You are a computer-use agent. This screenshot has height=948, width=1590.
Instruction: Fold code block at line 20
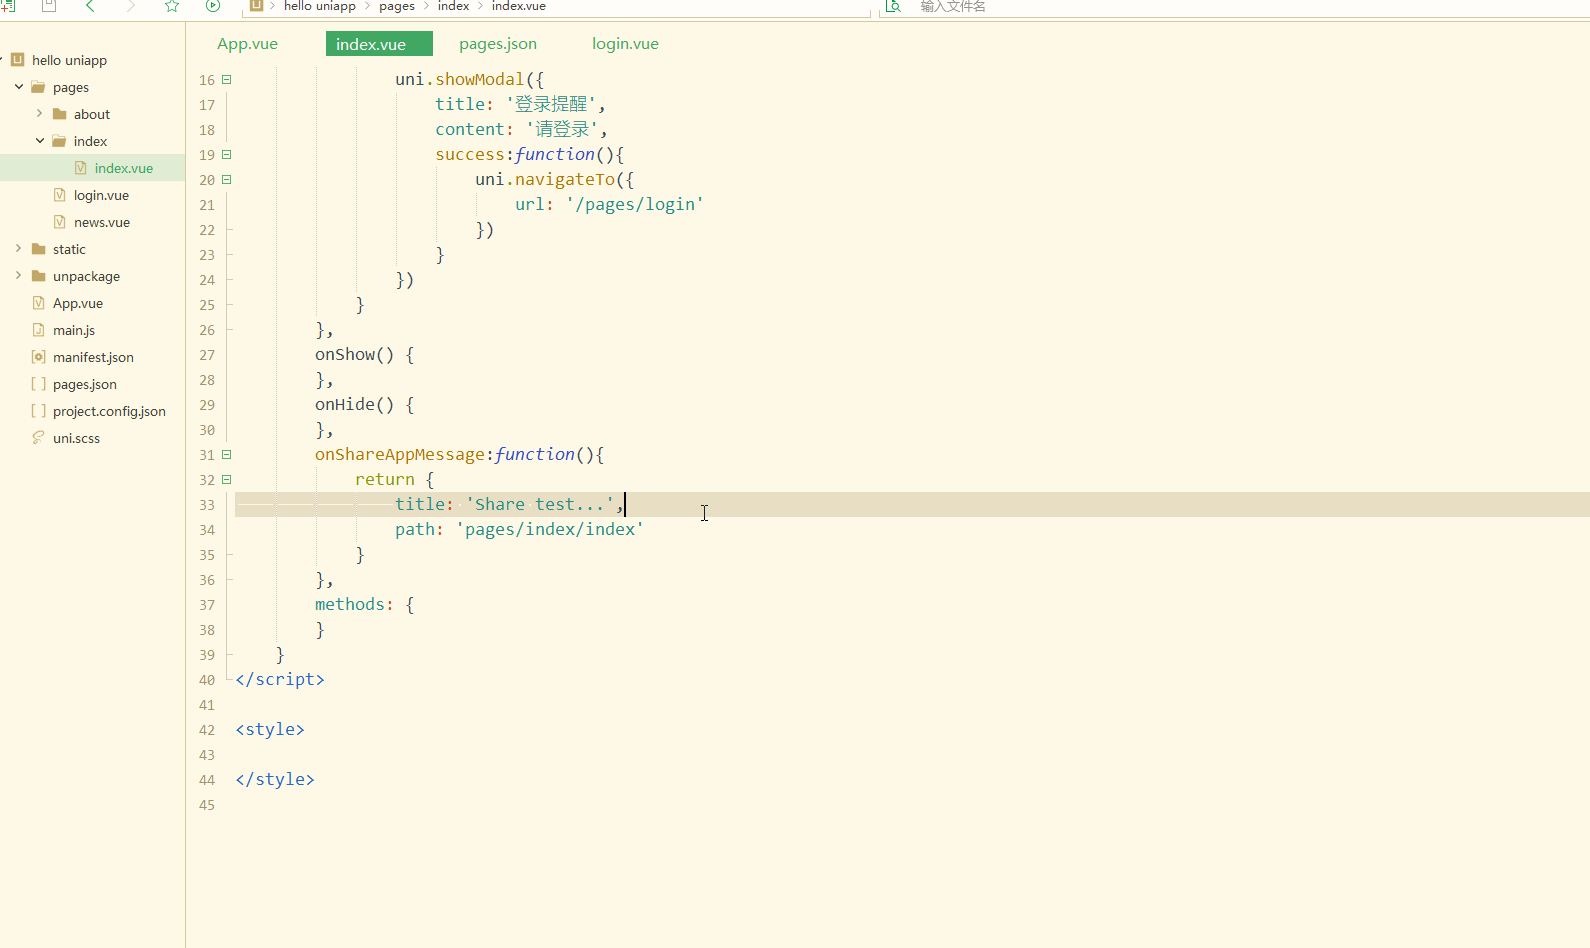[x=226, y=180]
